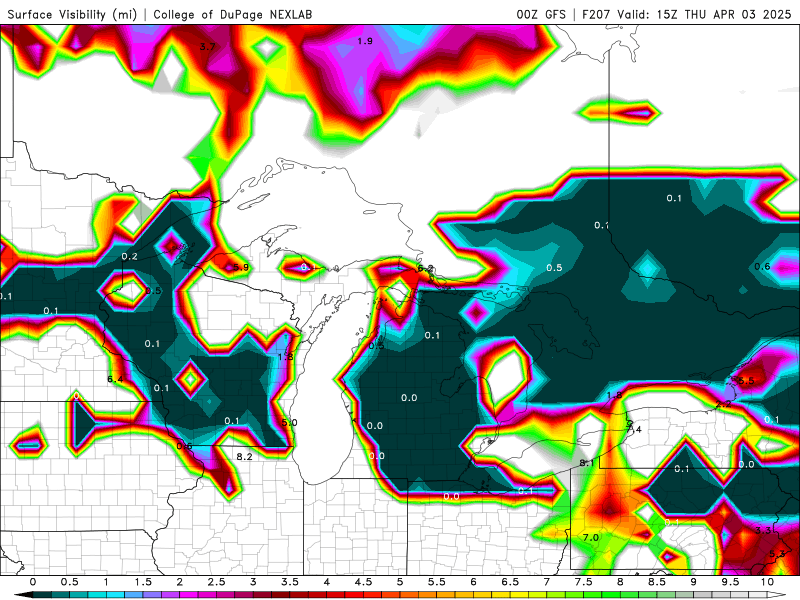Click the 4.5 tick label on color scale
The width and height of the screenshot is (800, 600).
(x=363, y=582)
